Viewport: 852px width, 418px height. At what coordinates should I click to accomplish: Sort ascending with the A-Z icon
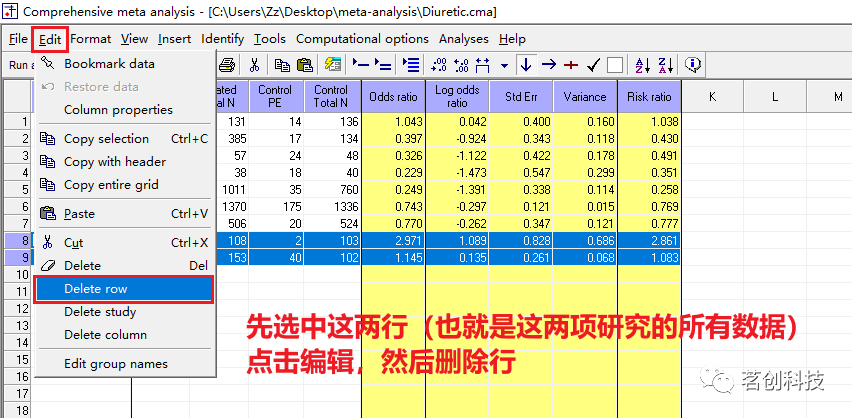[643, 65]
